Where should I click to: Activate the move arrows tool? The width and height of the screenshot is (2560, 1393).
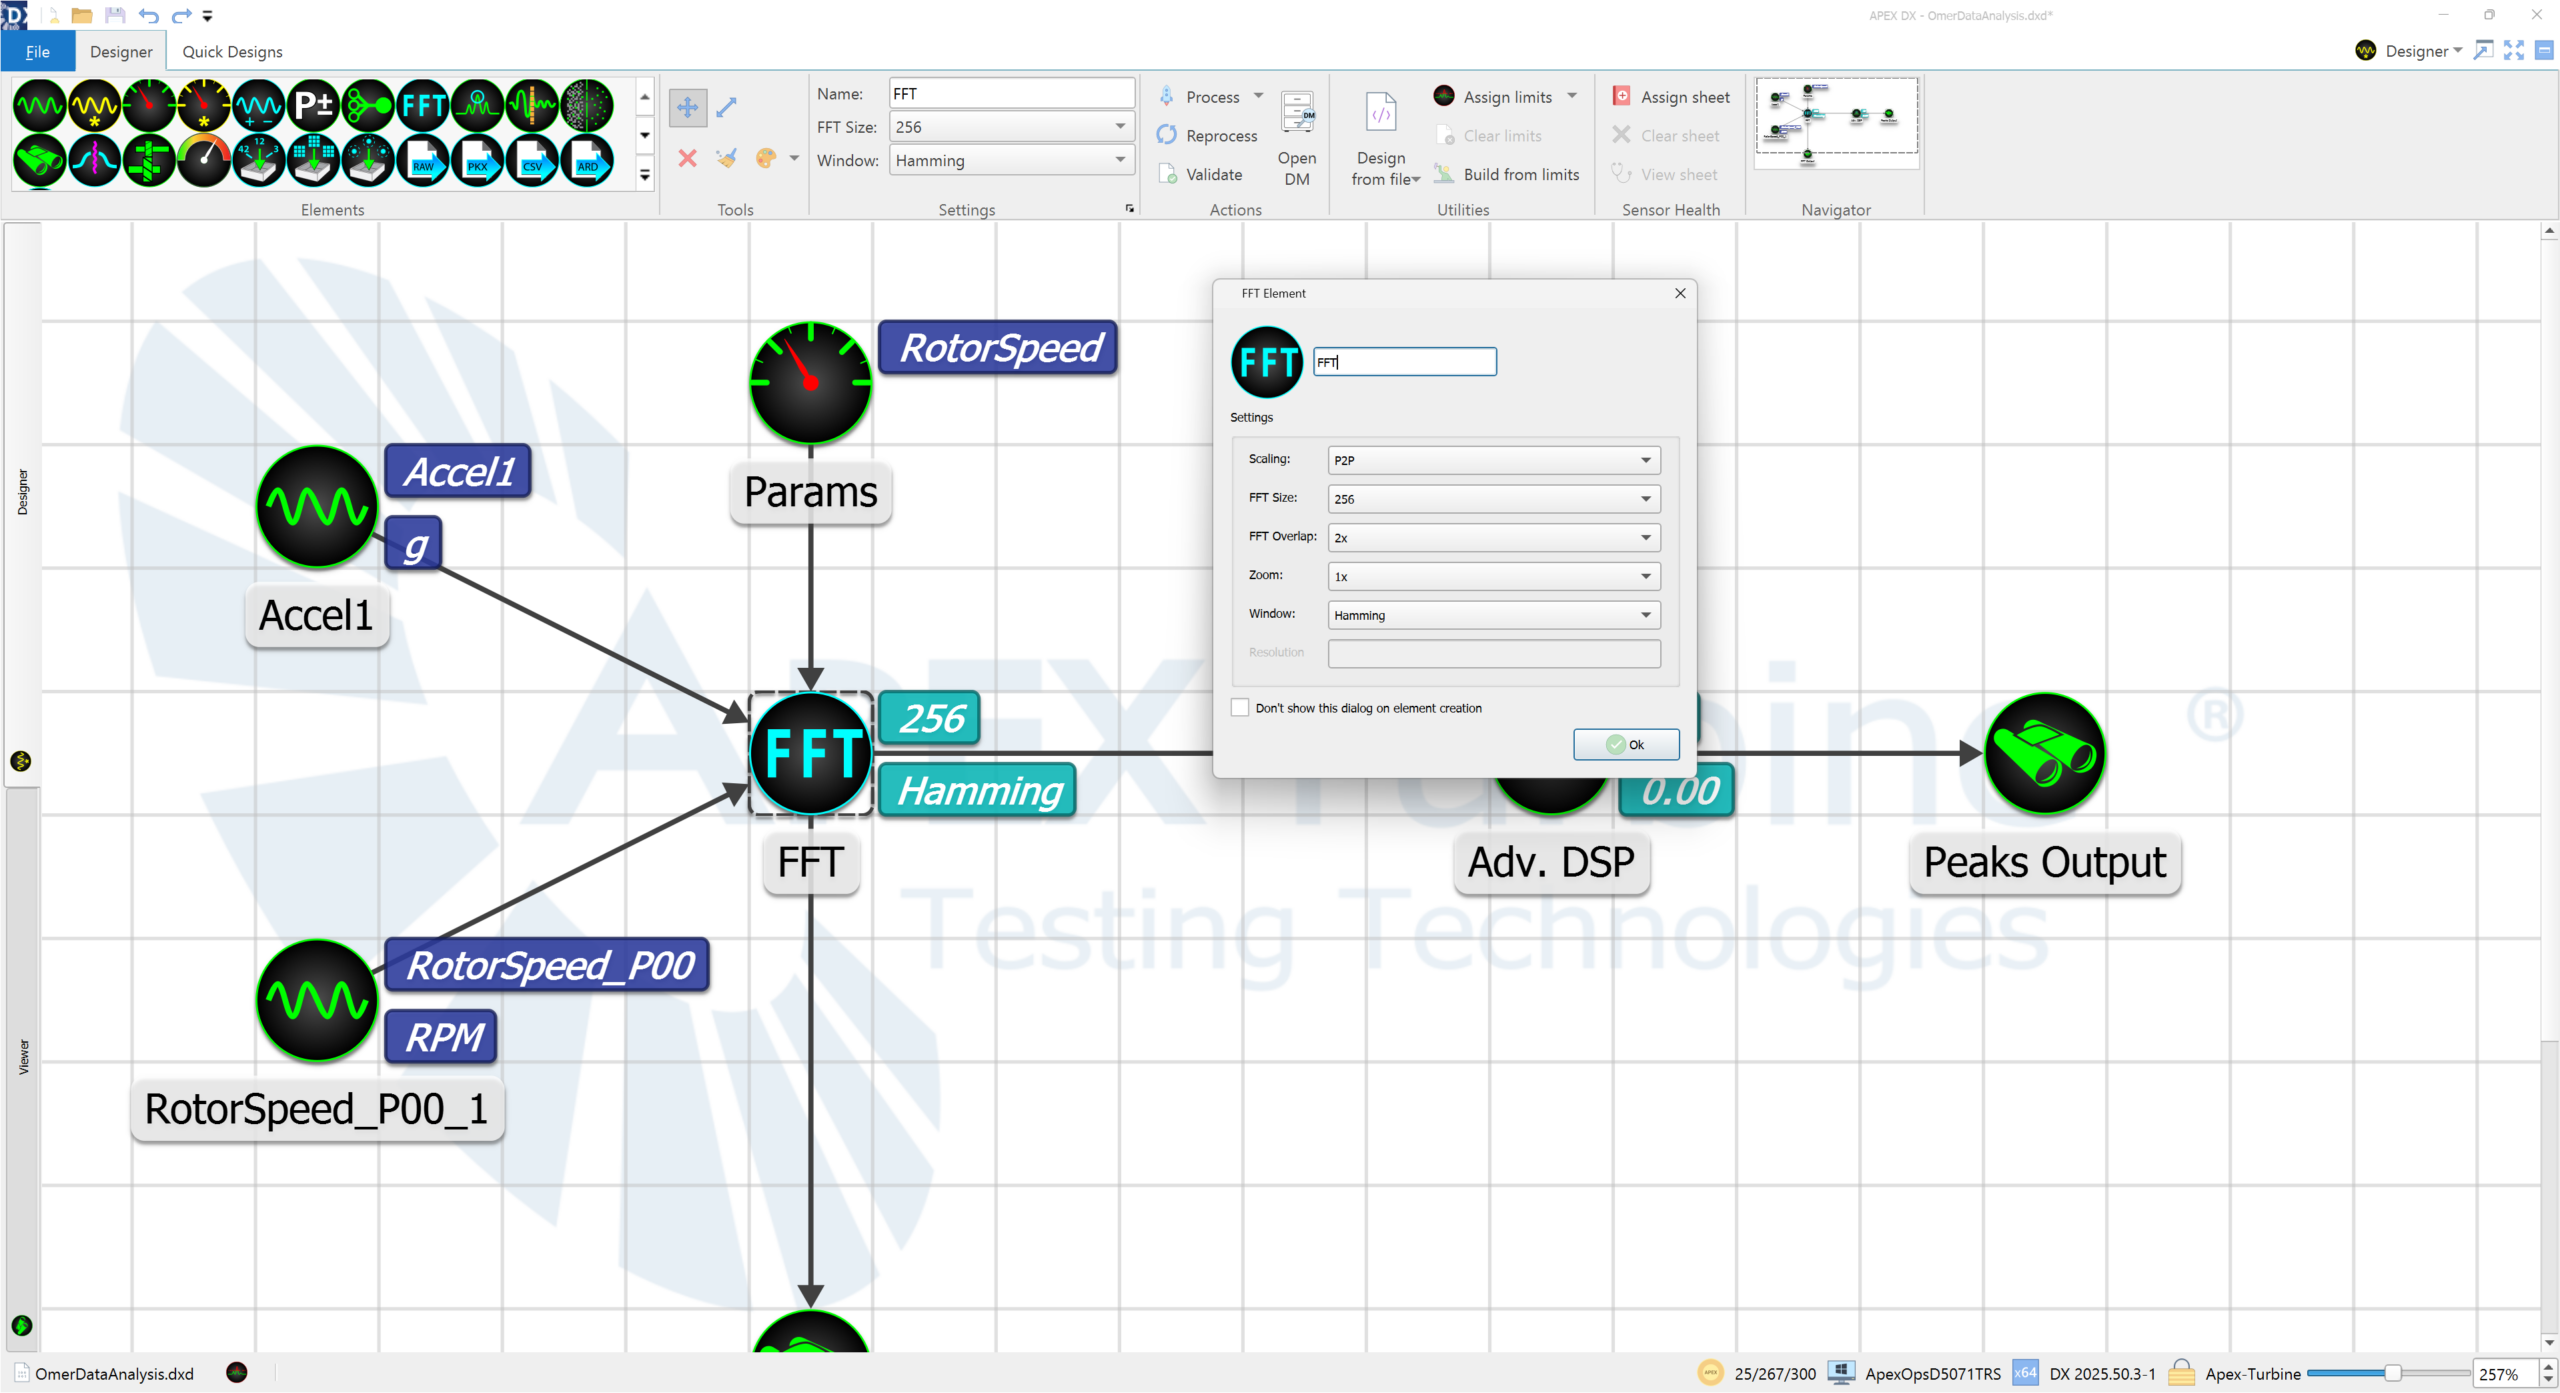tap(687, 107)
